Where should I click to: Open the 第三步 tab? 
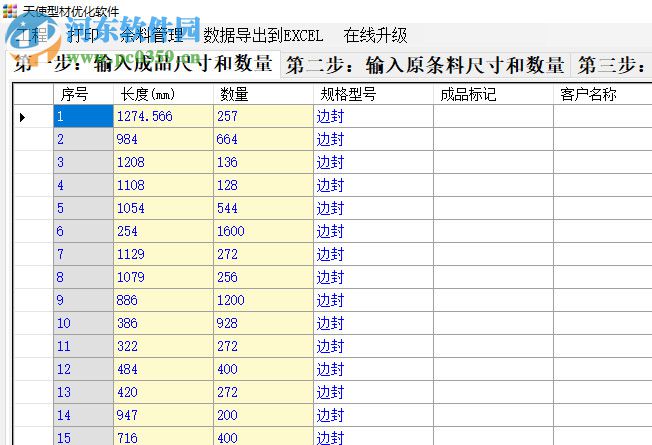point(612,65)
